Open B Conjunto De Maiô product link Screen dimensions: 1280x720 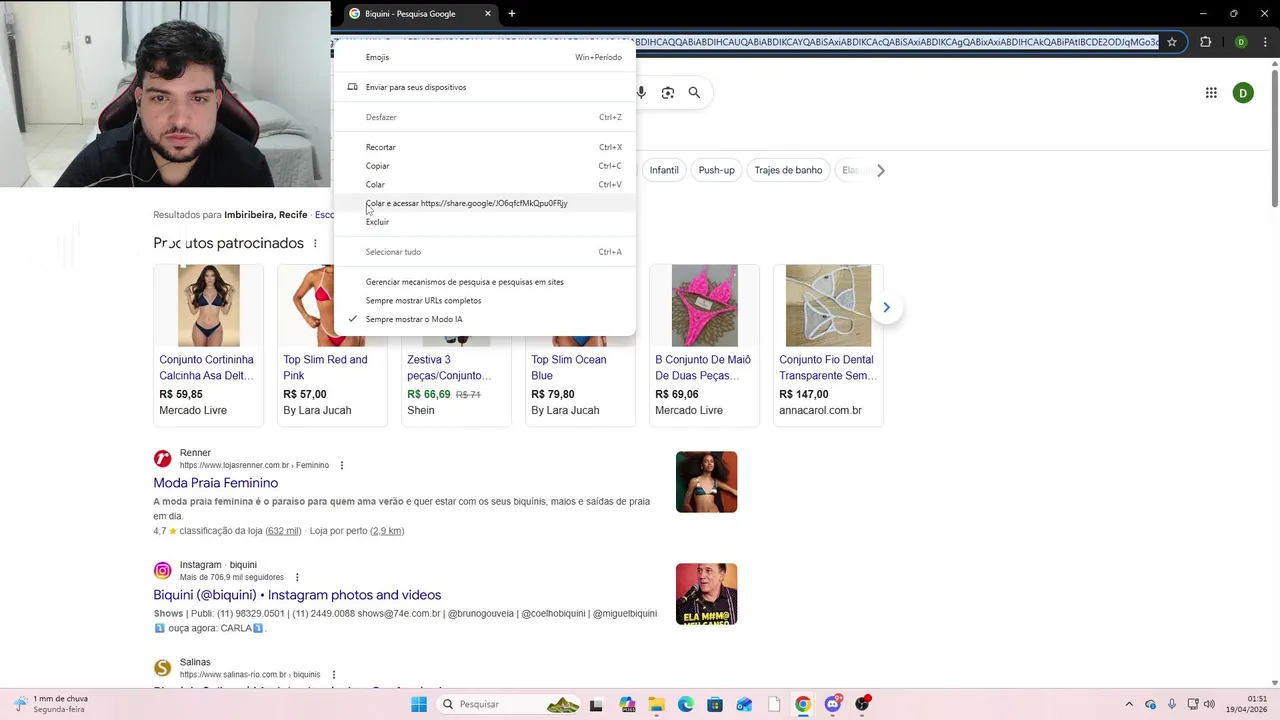[x=703, y=367]
